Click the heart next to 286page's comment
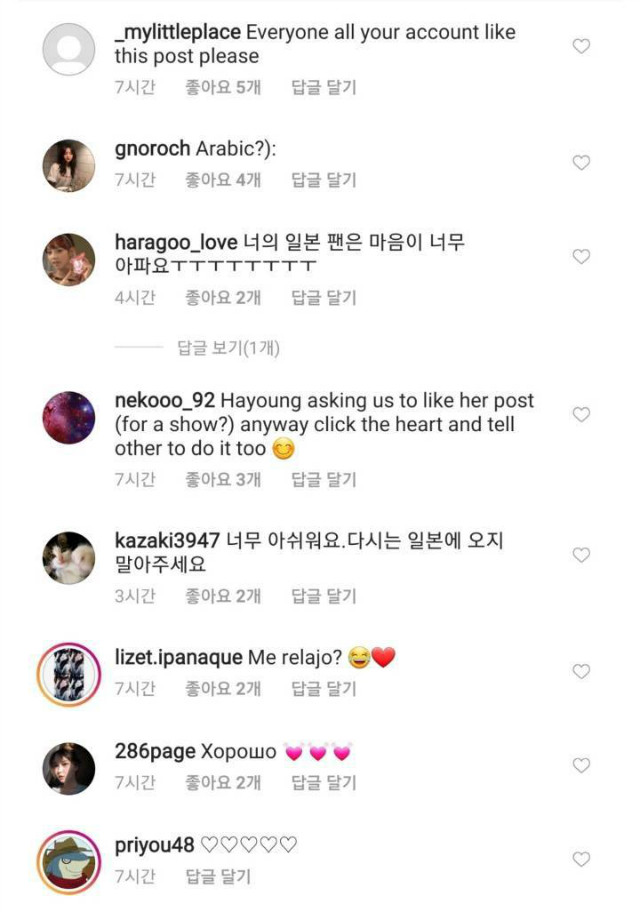The height and width of the screenshot is (912, 640). 581,765
